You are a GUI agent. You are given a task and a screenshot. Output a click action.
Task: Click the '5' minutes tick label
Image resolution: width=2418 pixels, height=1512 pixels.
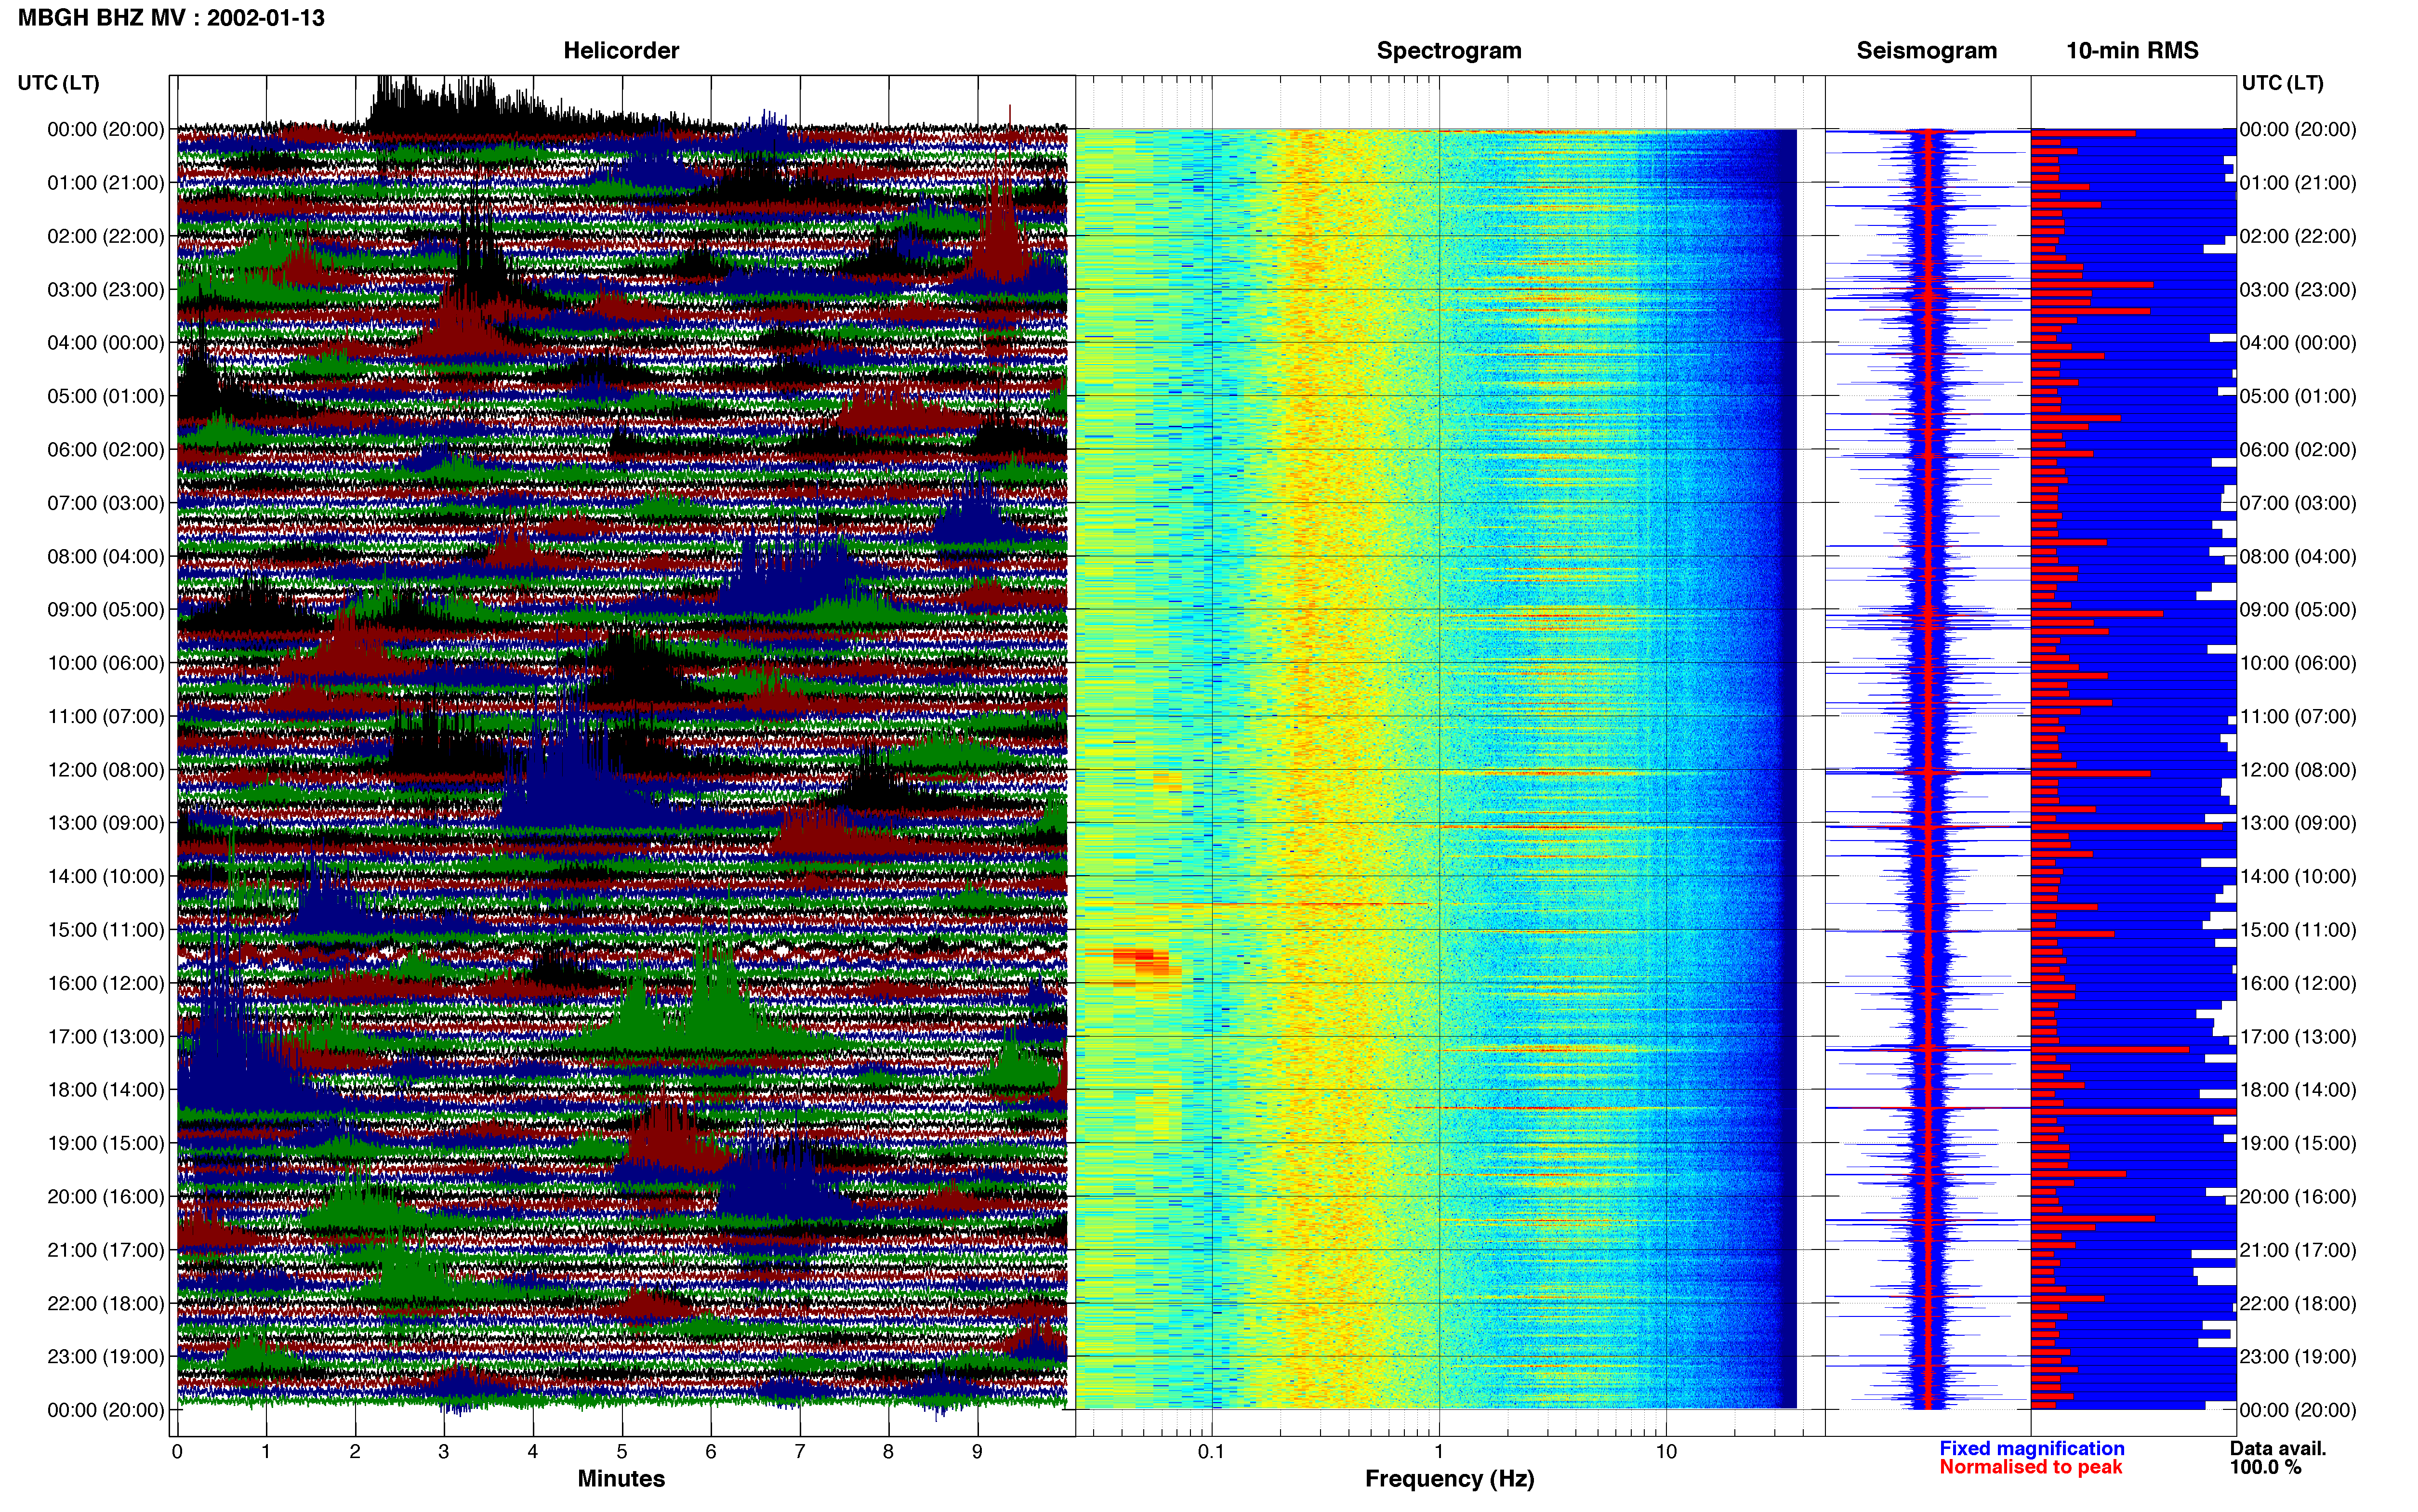(x=622, y=1452)
